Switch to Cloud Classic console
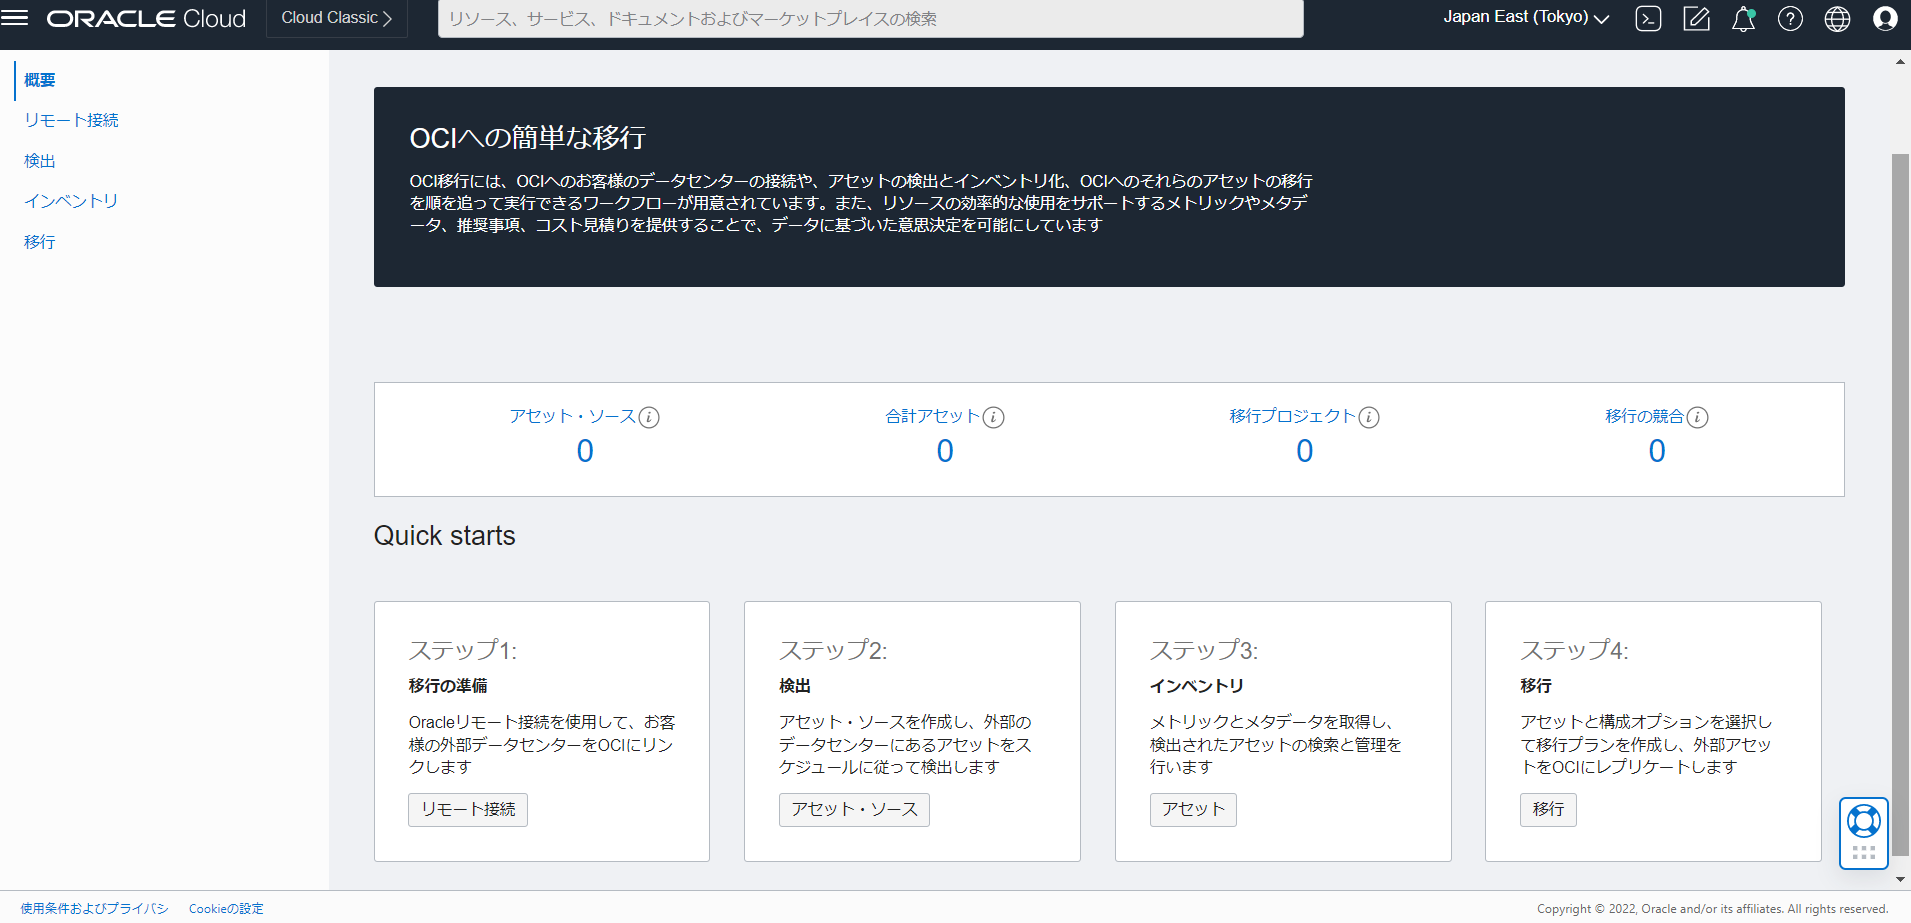The width and height of the screenshot is (1911, 923). click(x=337, y=19)
